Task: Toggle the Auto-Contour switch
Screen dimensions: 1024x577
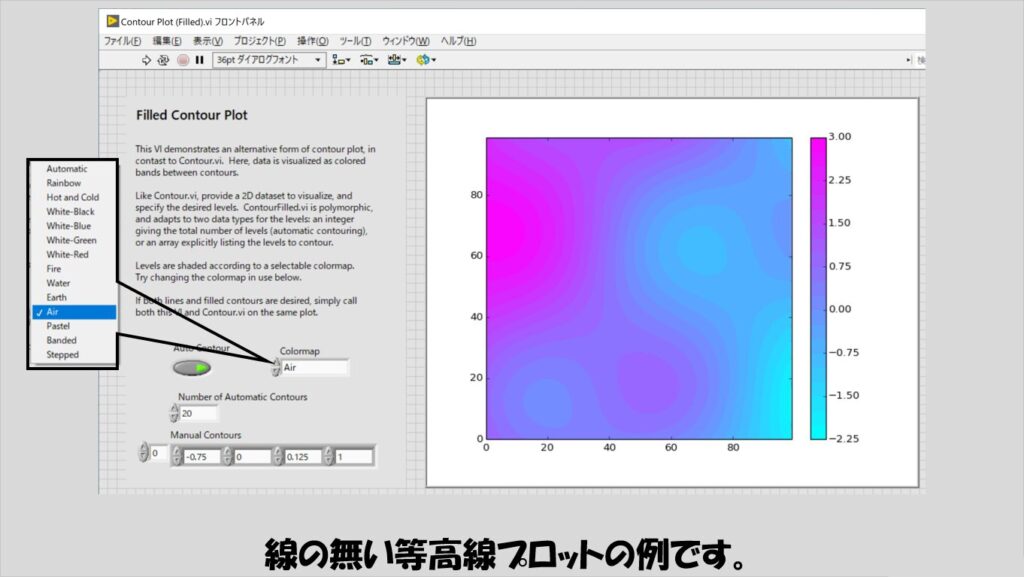Action: (190, 368)
